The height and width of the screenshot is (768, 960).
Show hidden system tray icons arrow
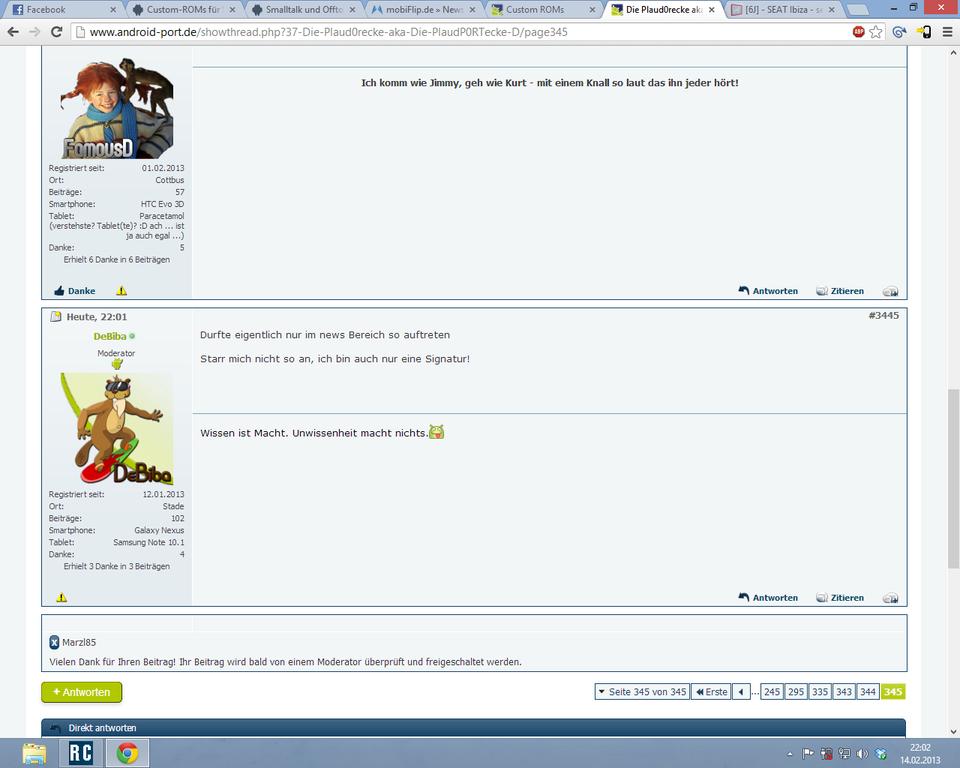[789, 754]
